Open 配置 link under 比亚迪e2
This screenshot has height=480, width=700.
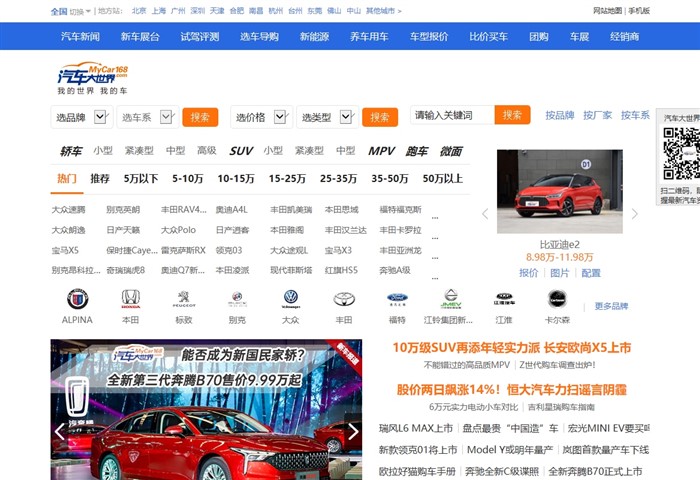tap(591, 273)
